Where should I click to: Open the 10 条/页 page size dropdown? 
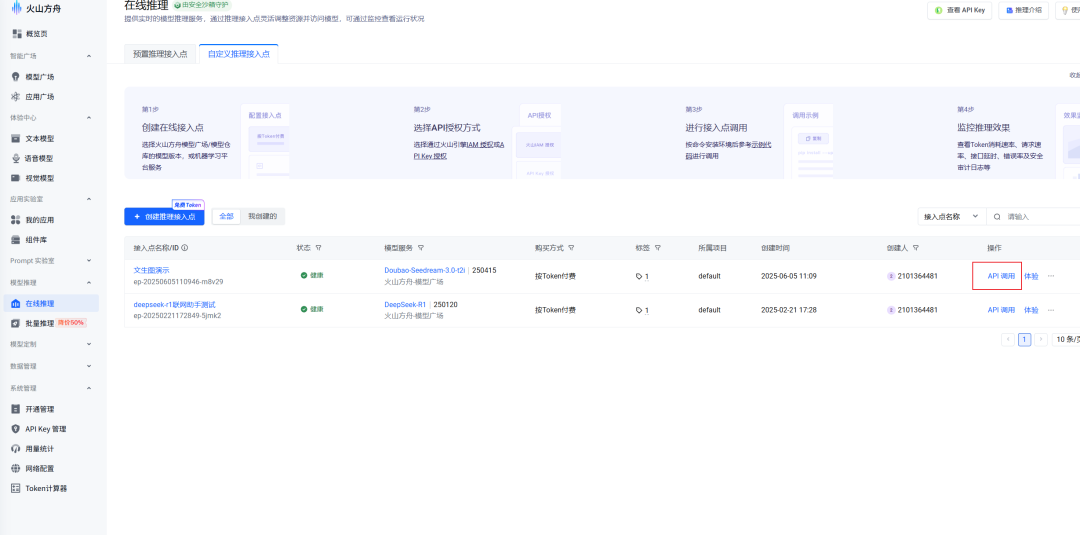click(1066, 339)
